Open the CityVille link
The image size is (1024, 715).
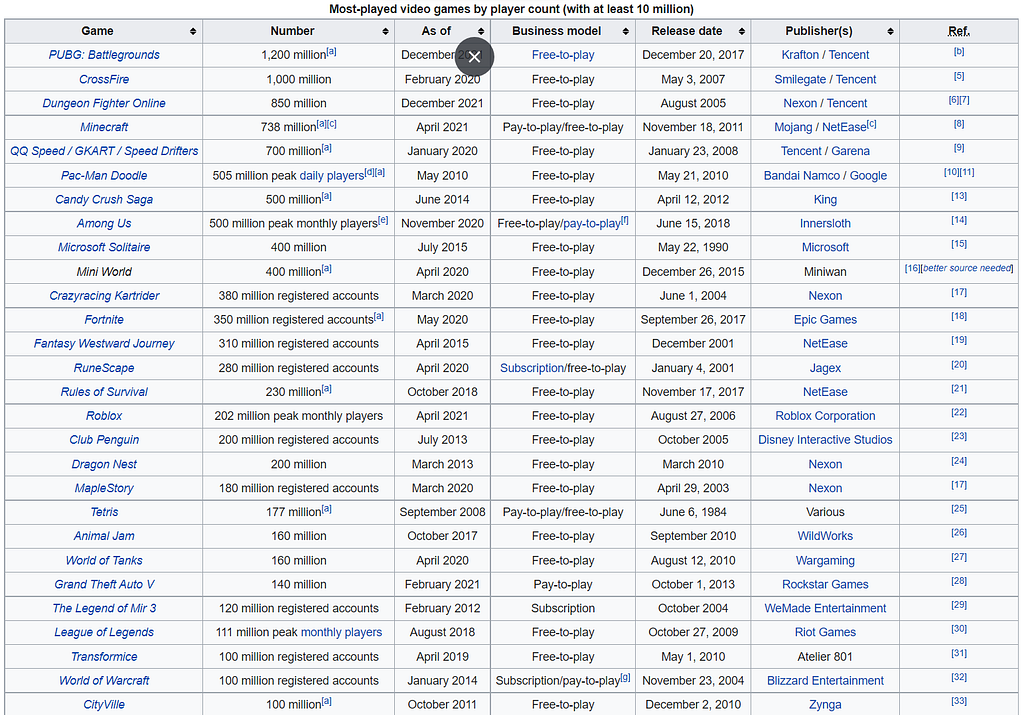(x=104, y=705)
